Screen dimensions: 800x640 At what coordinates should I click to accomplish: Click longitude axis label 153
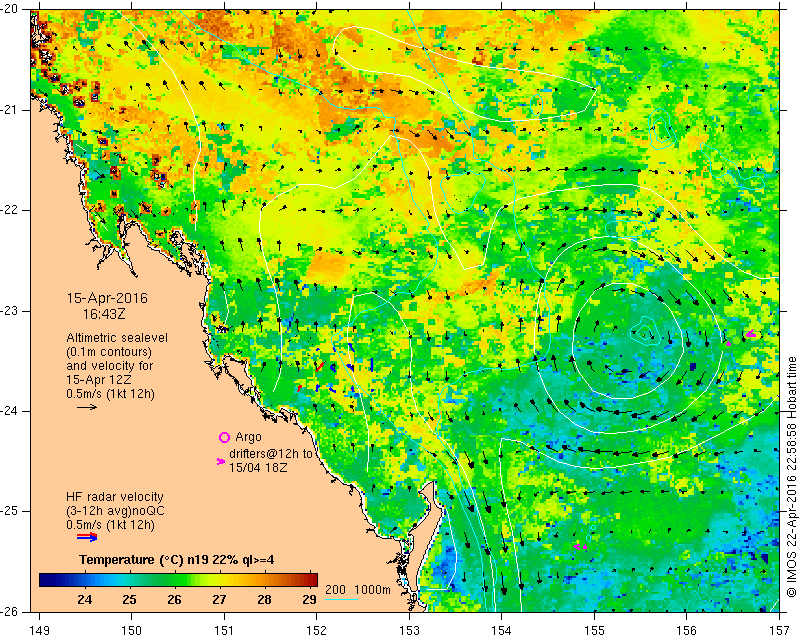pyautogui.click(x=409, y=630)
